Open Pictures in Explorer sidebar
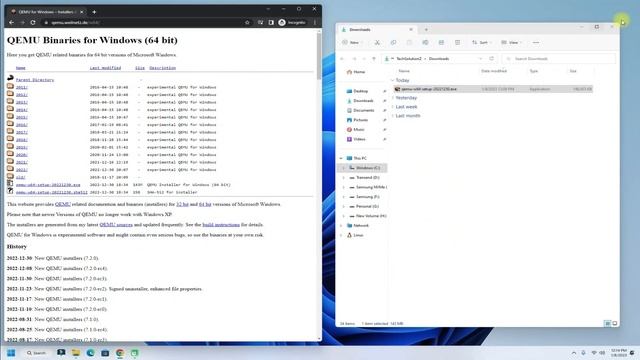This screenshot has height=360, width=640. pos(358,120)
